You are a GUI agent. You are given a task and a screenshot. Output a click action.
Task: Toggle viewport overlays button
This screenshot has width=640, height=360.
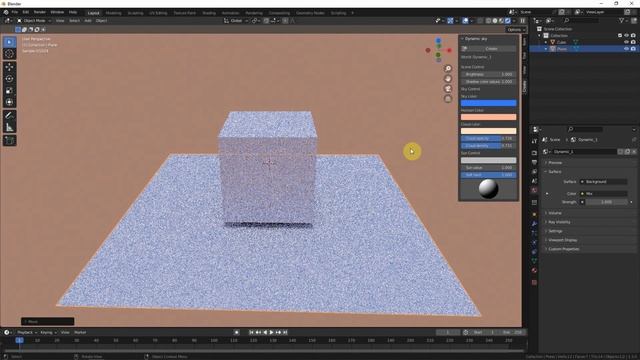(465, 20)
